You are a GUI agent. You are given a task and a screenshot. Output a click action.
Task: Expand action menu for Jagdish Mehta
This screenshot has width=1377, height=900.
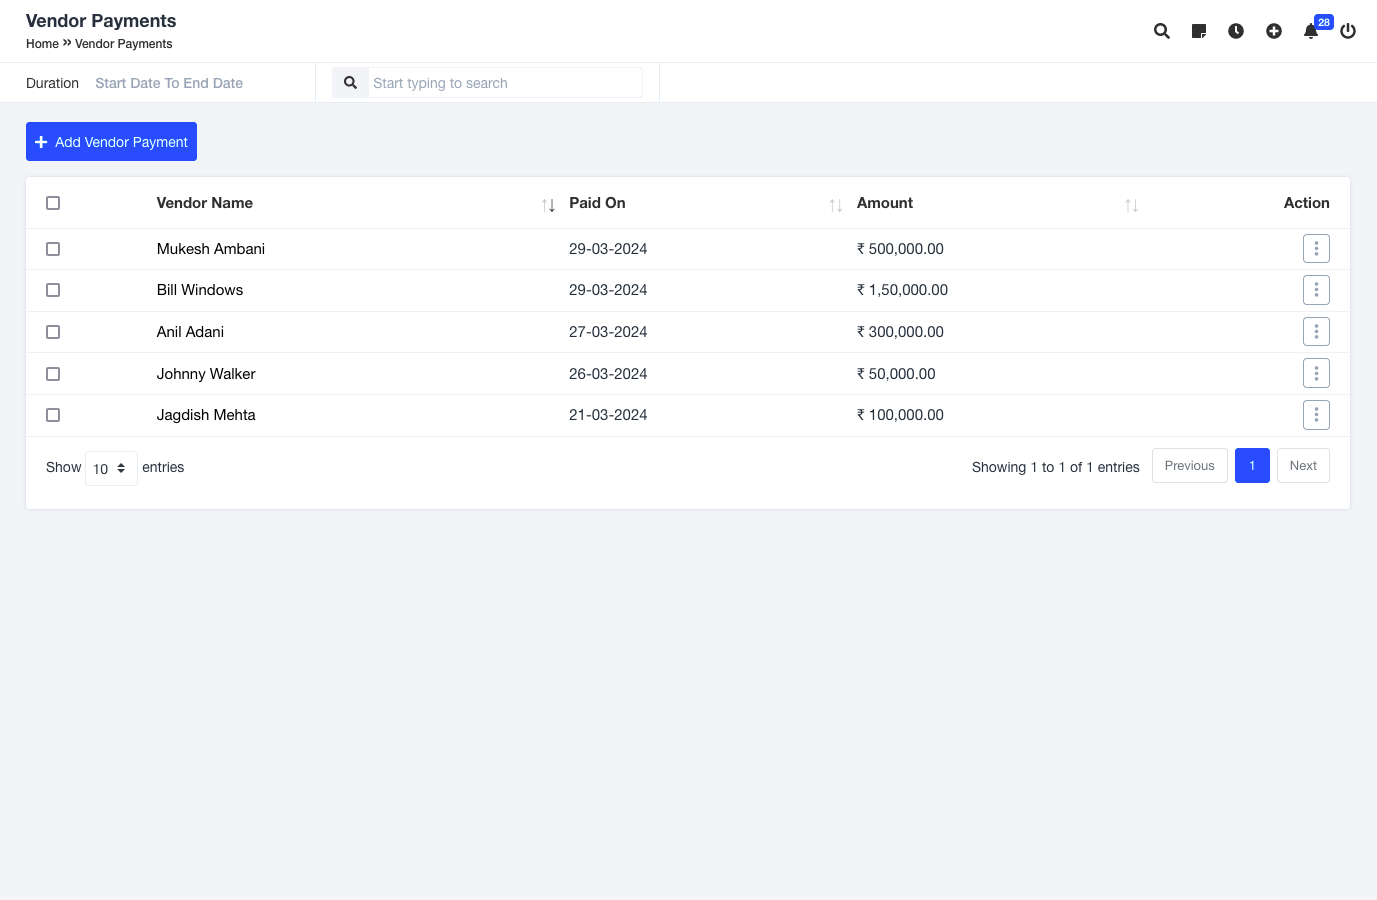1316,415
